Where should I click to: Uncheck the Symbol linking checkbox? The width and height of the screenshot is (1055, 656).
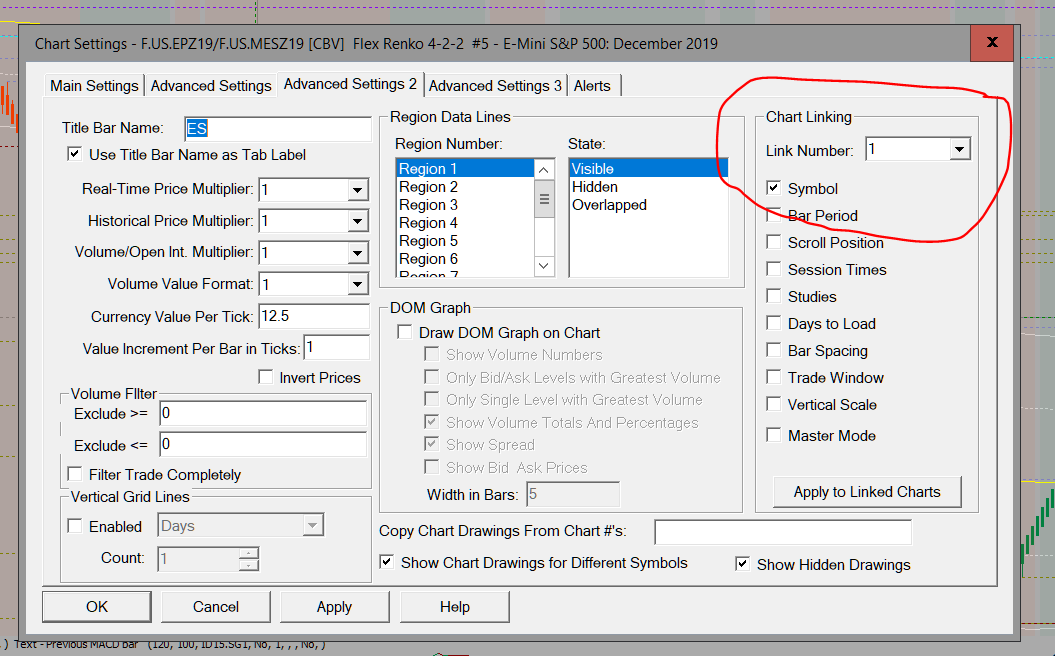pos(774,188)
